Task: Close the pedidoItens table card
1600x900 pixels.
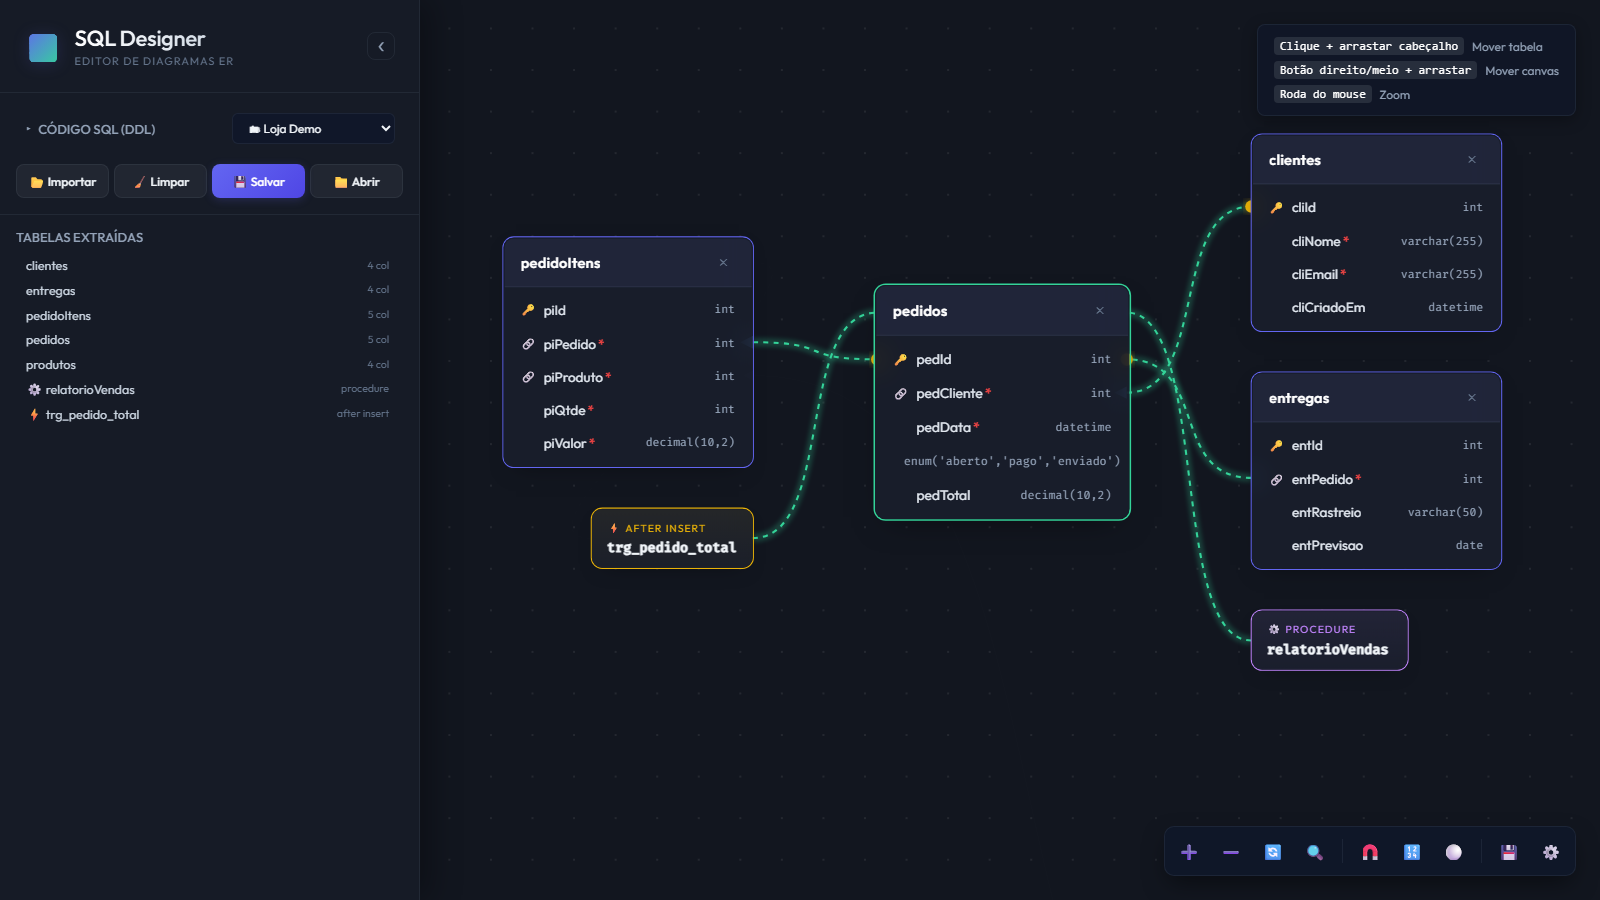Action: [x=723, y=263]
